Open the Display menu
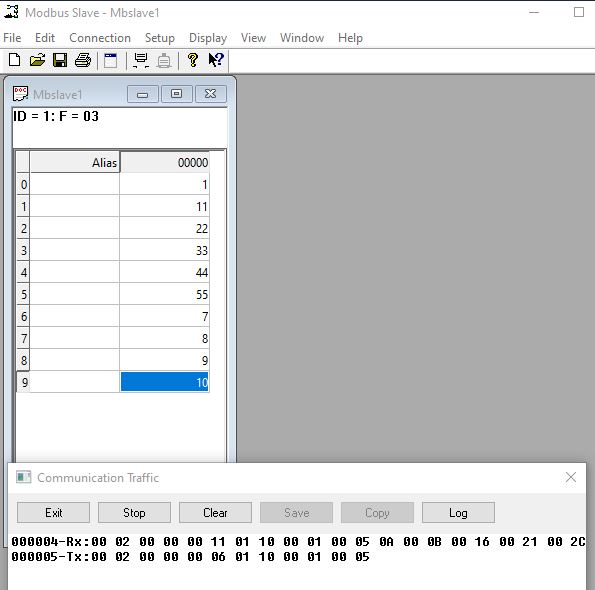Screen dimensions: 595x590 pyautogui.click(x=208, y=38)
